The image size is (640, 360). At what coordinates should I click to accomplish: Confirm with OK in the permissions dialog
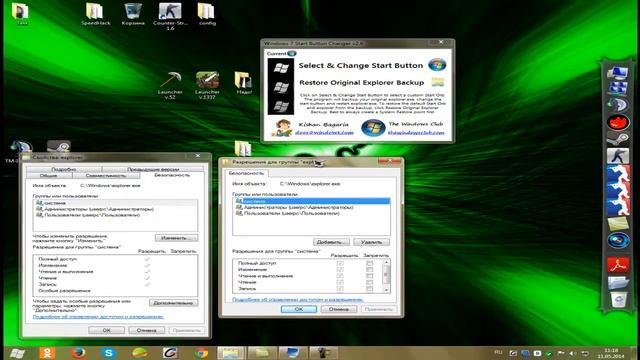tap(299, 309)
